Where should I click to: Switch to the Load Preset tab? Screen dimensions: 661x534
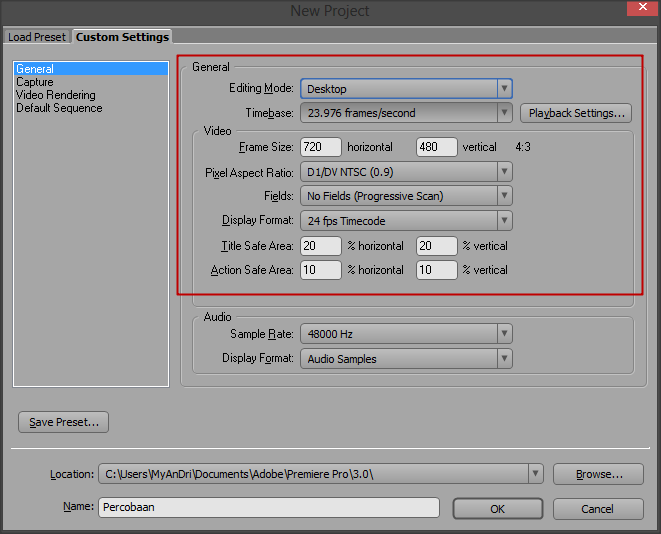[x=37, y=37]
